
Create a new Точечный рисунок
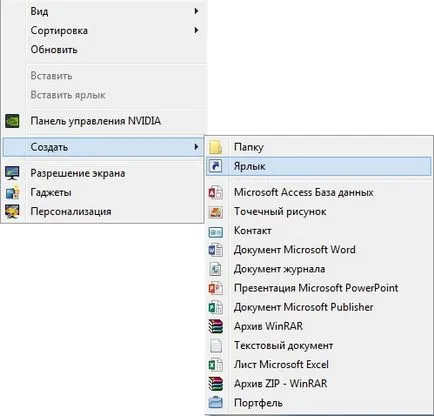click(x=318, y=212)
